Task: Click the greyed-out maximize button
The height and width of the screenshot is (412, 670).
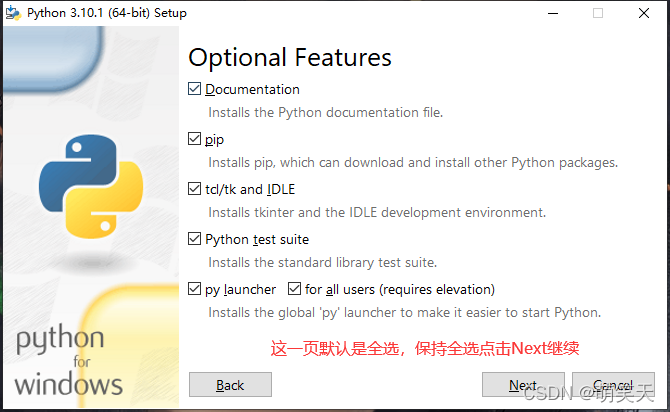Action: coord(598,13)
